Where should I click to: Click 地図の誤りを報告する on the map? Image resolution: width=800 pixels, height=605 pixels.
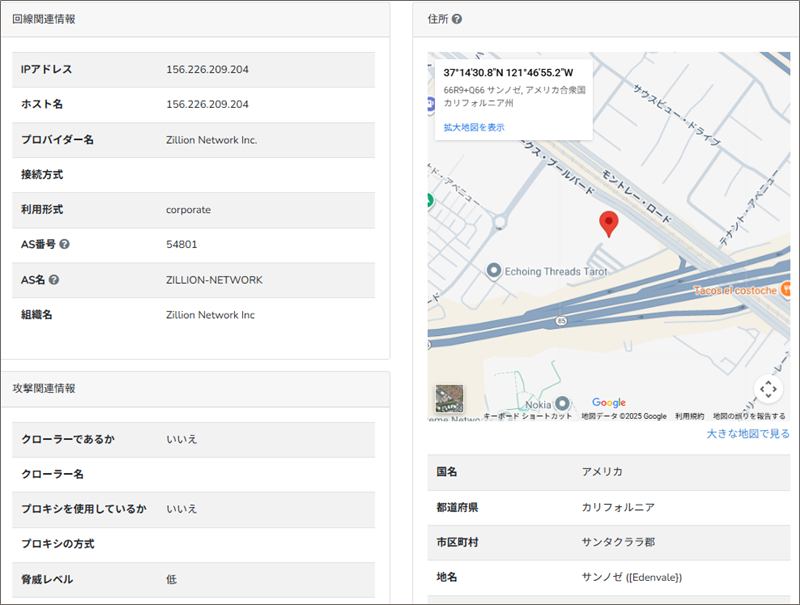pos(749,416)
